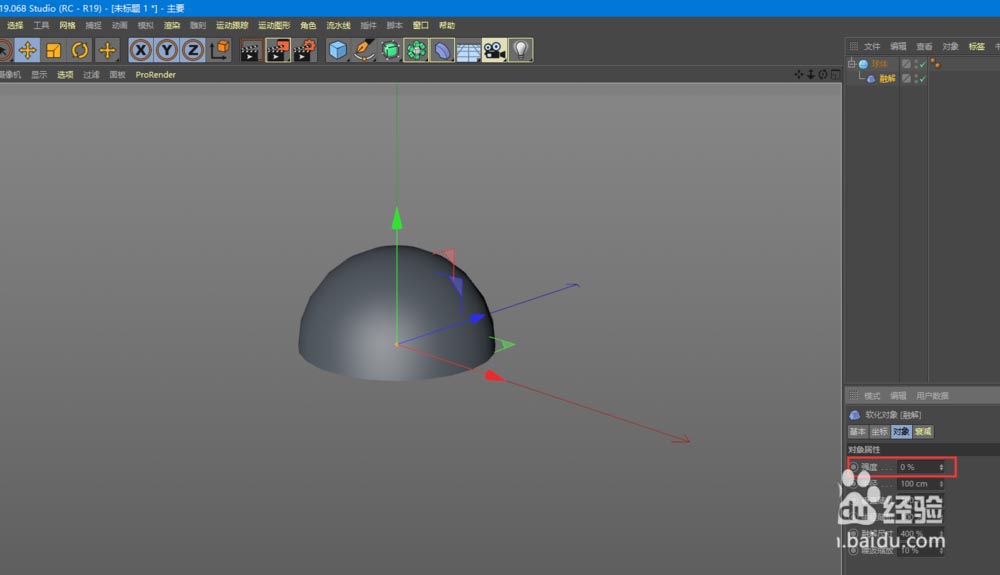This screenshot has width=1000, height=575.
Task: Select the Move tool in toolbar
Action: (28, 50)
